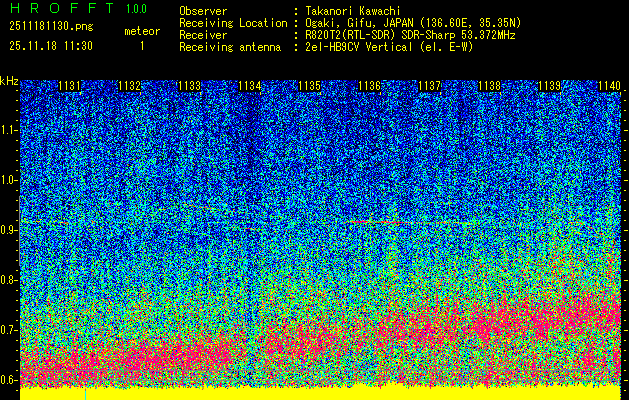This screenshot has width=629, height=400.
Task: Click the 1135 time marker
Action: (x=309, y=86)
